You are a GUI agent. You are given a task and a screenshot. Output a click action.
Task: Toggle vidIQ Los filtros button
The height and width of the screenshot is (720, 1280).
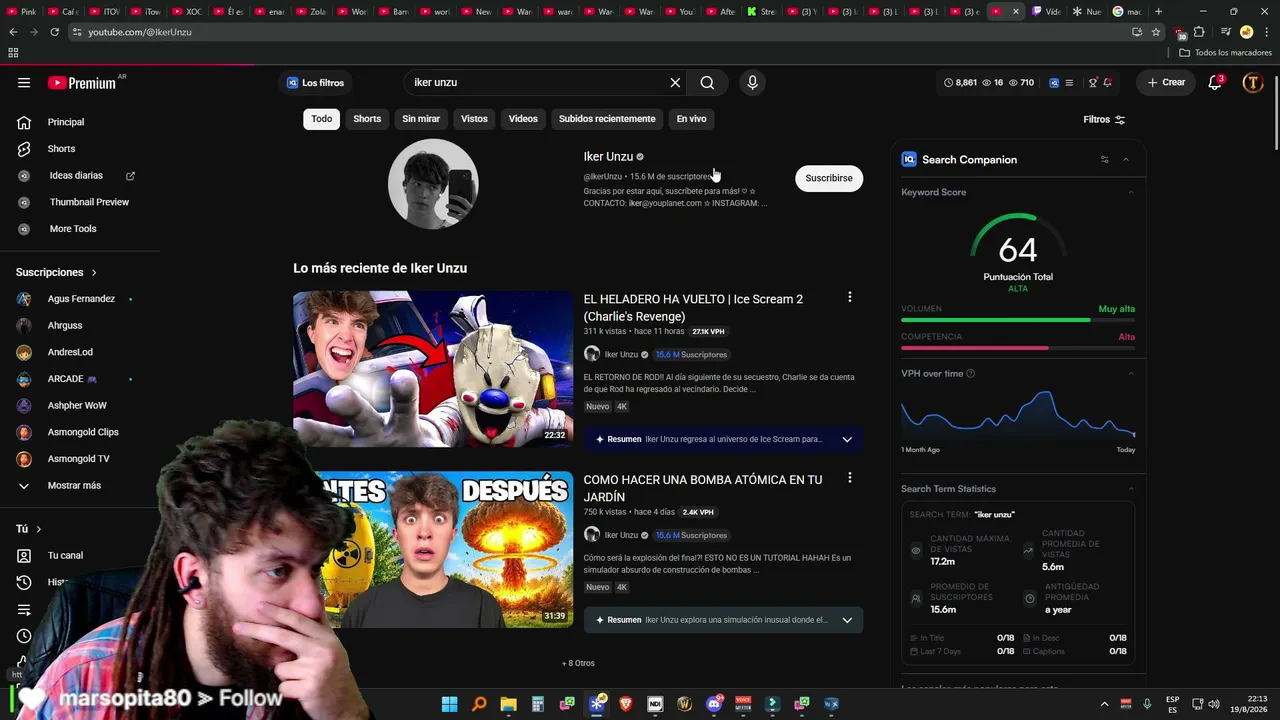pos(315,83)
